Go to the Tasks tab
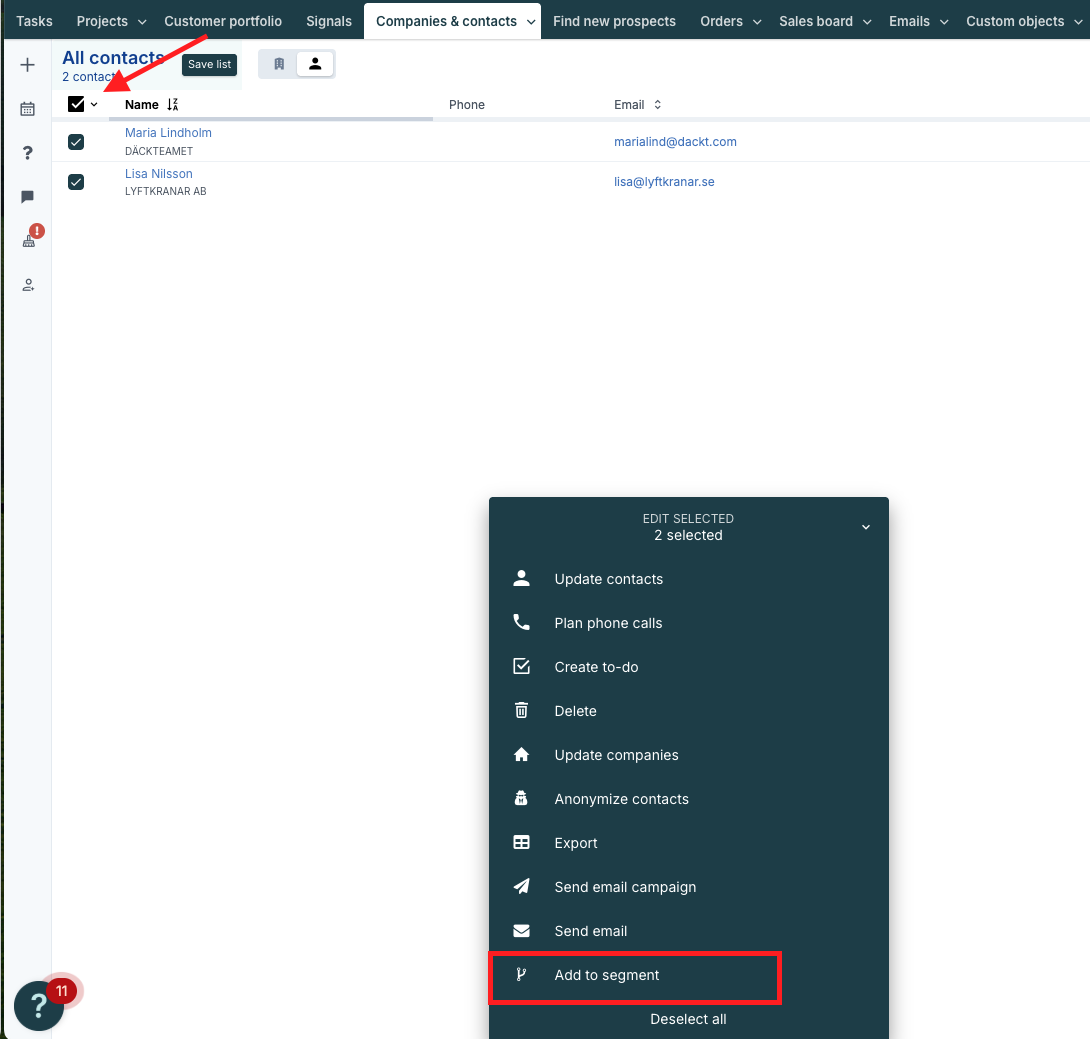 [34, 21]
